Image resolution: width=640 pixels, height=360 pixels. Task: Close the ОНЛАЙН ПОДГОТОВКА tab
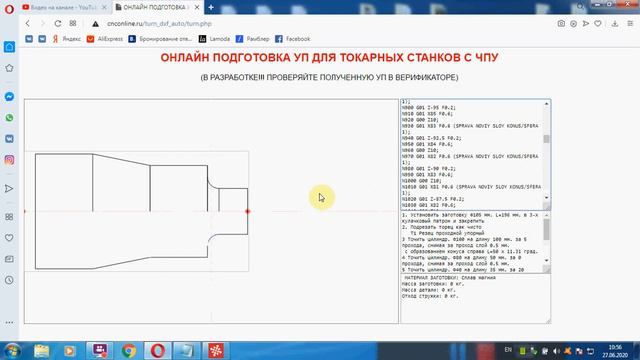point(197,7)
